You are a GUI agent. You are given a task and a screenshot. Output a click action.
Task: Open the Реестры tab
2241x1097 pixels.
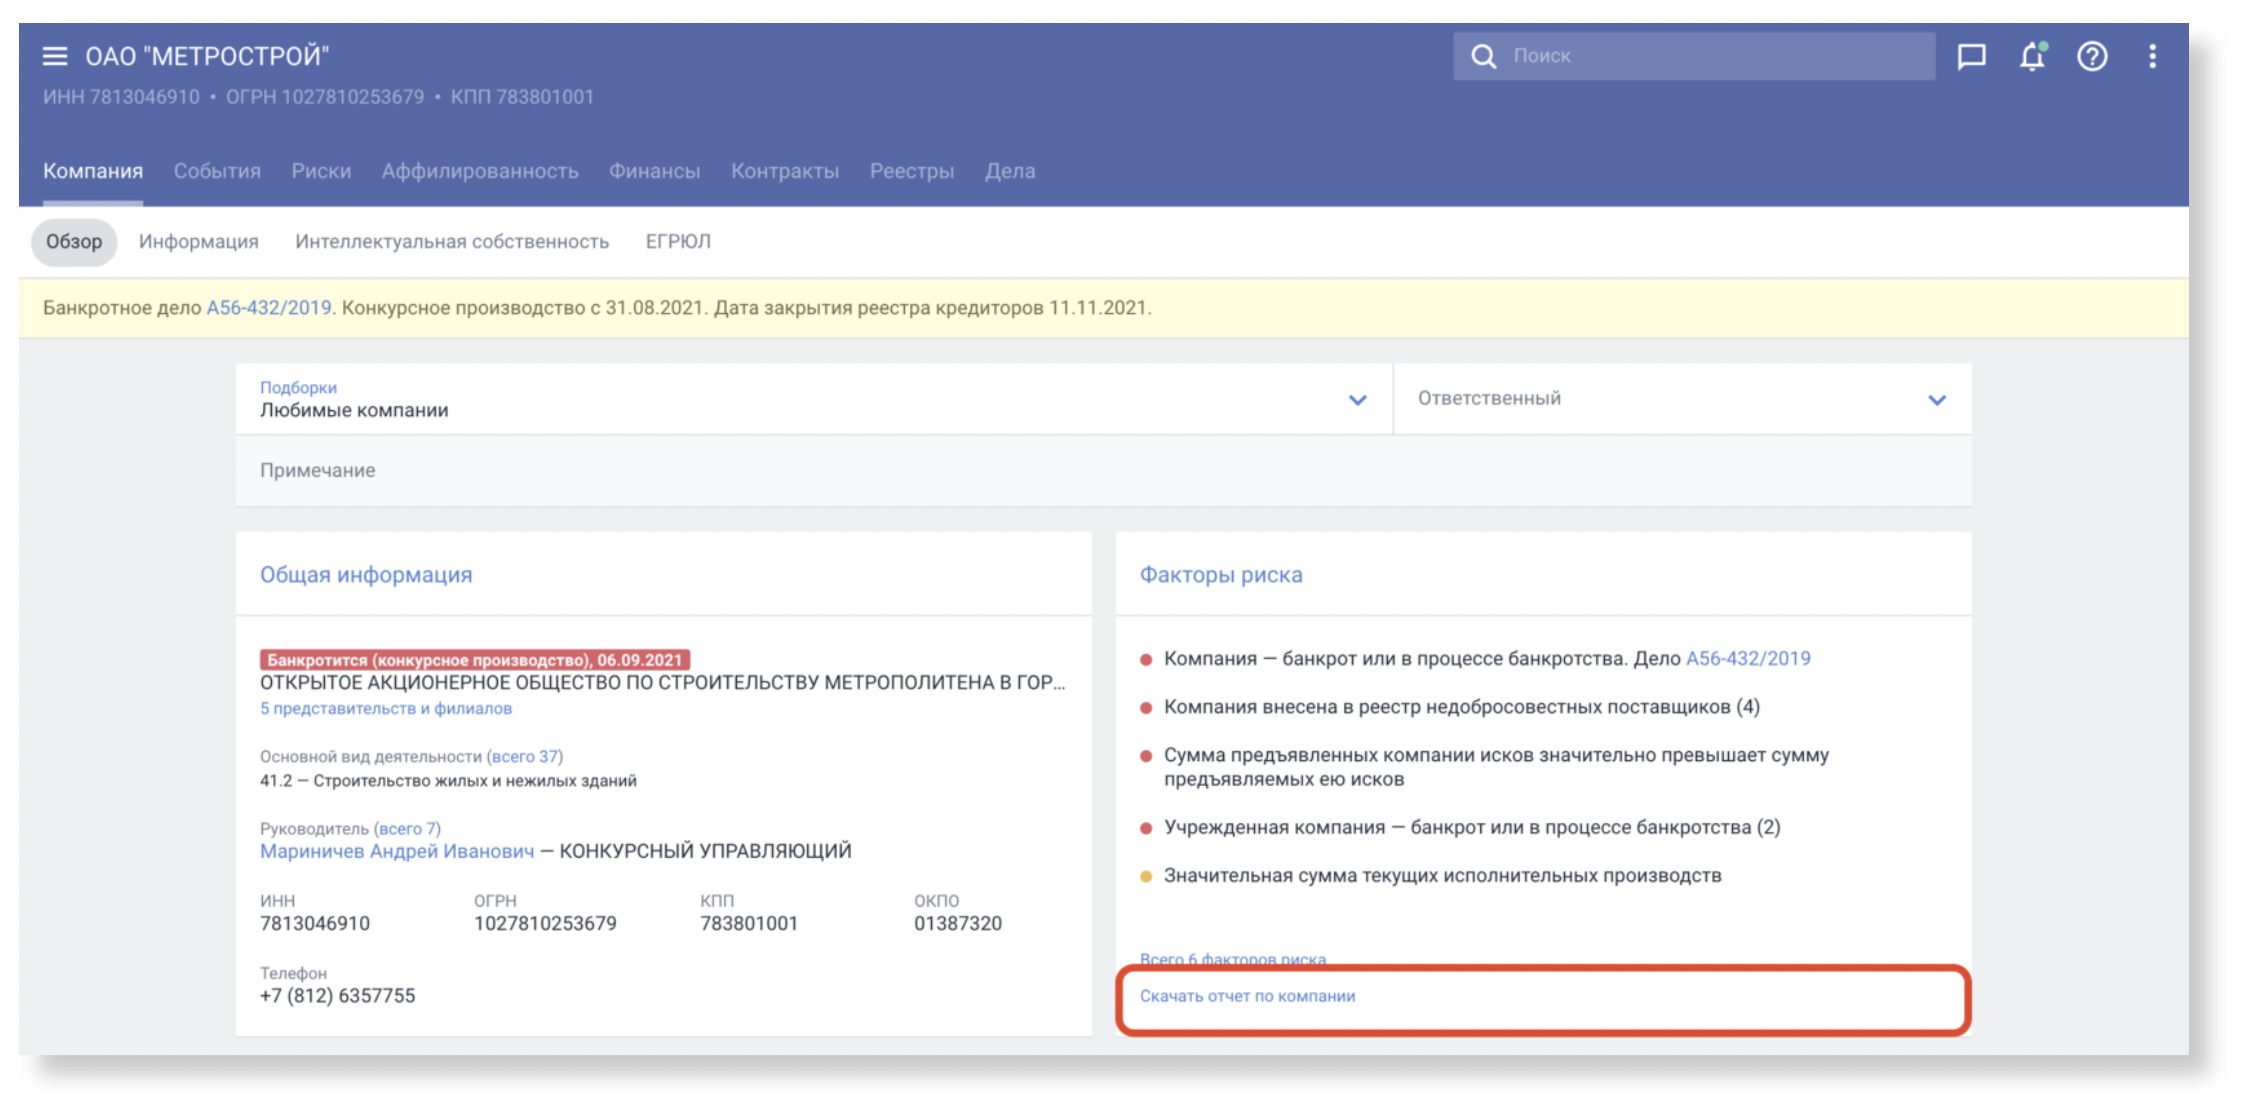[912, 171]
